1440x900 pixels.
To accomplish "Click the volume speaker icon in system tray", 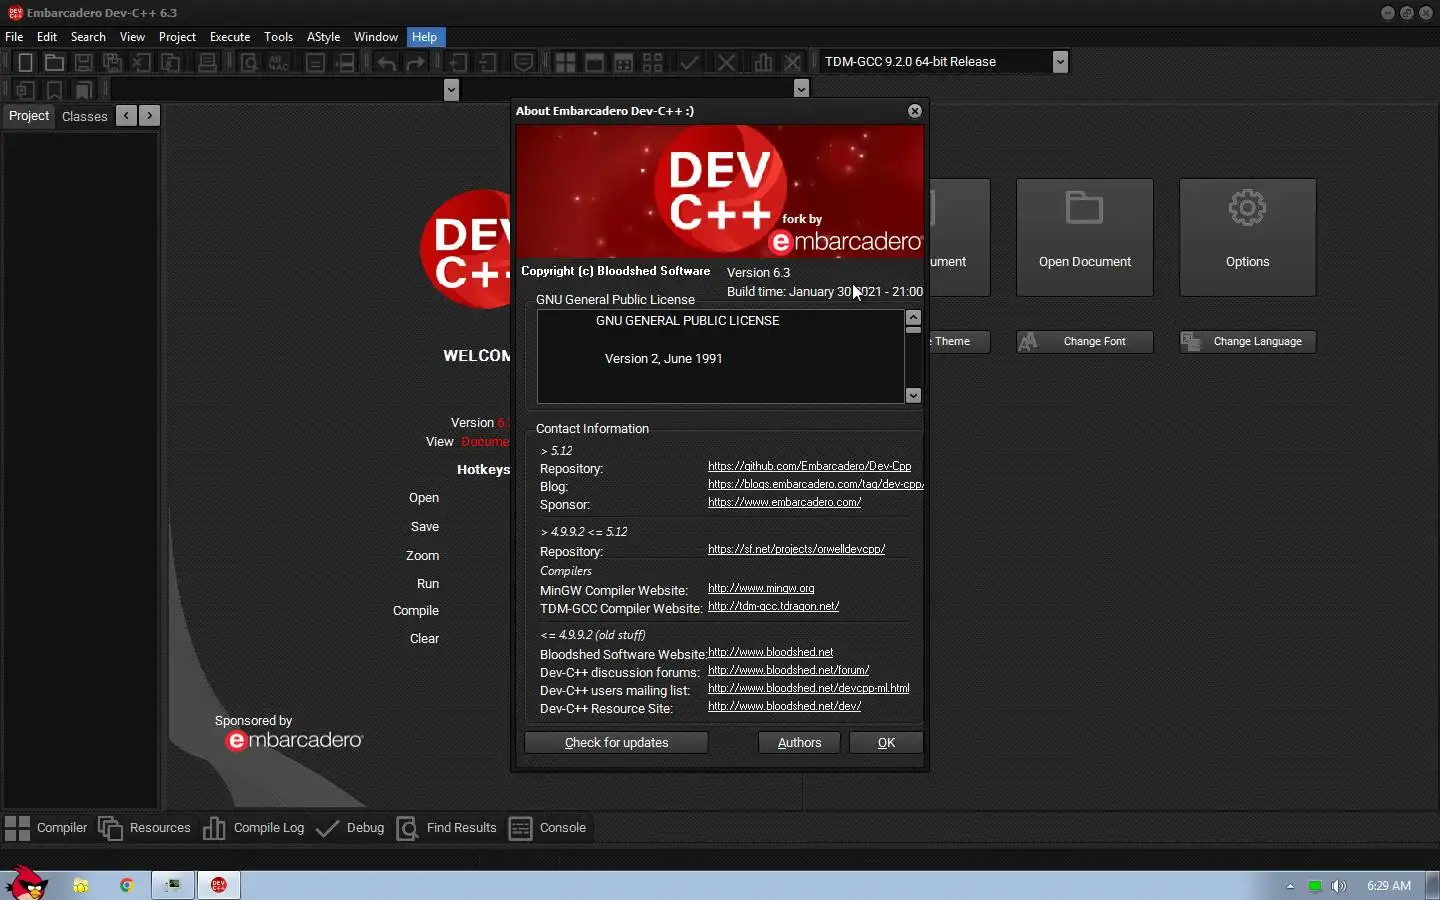I will [1339, 886].
